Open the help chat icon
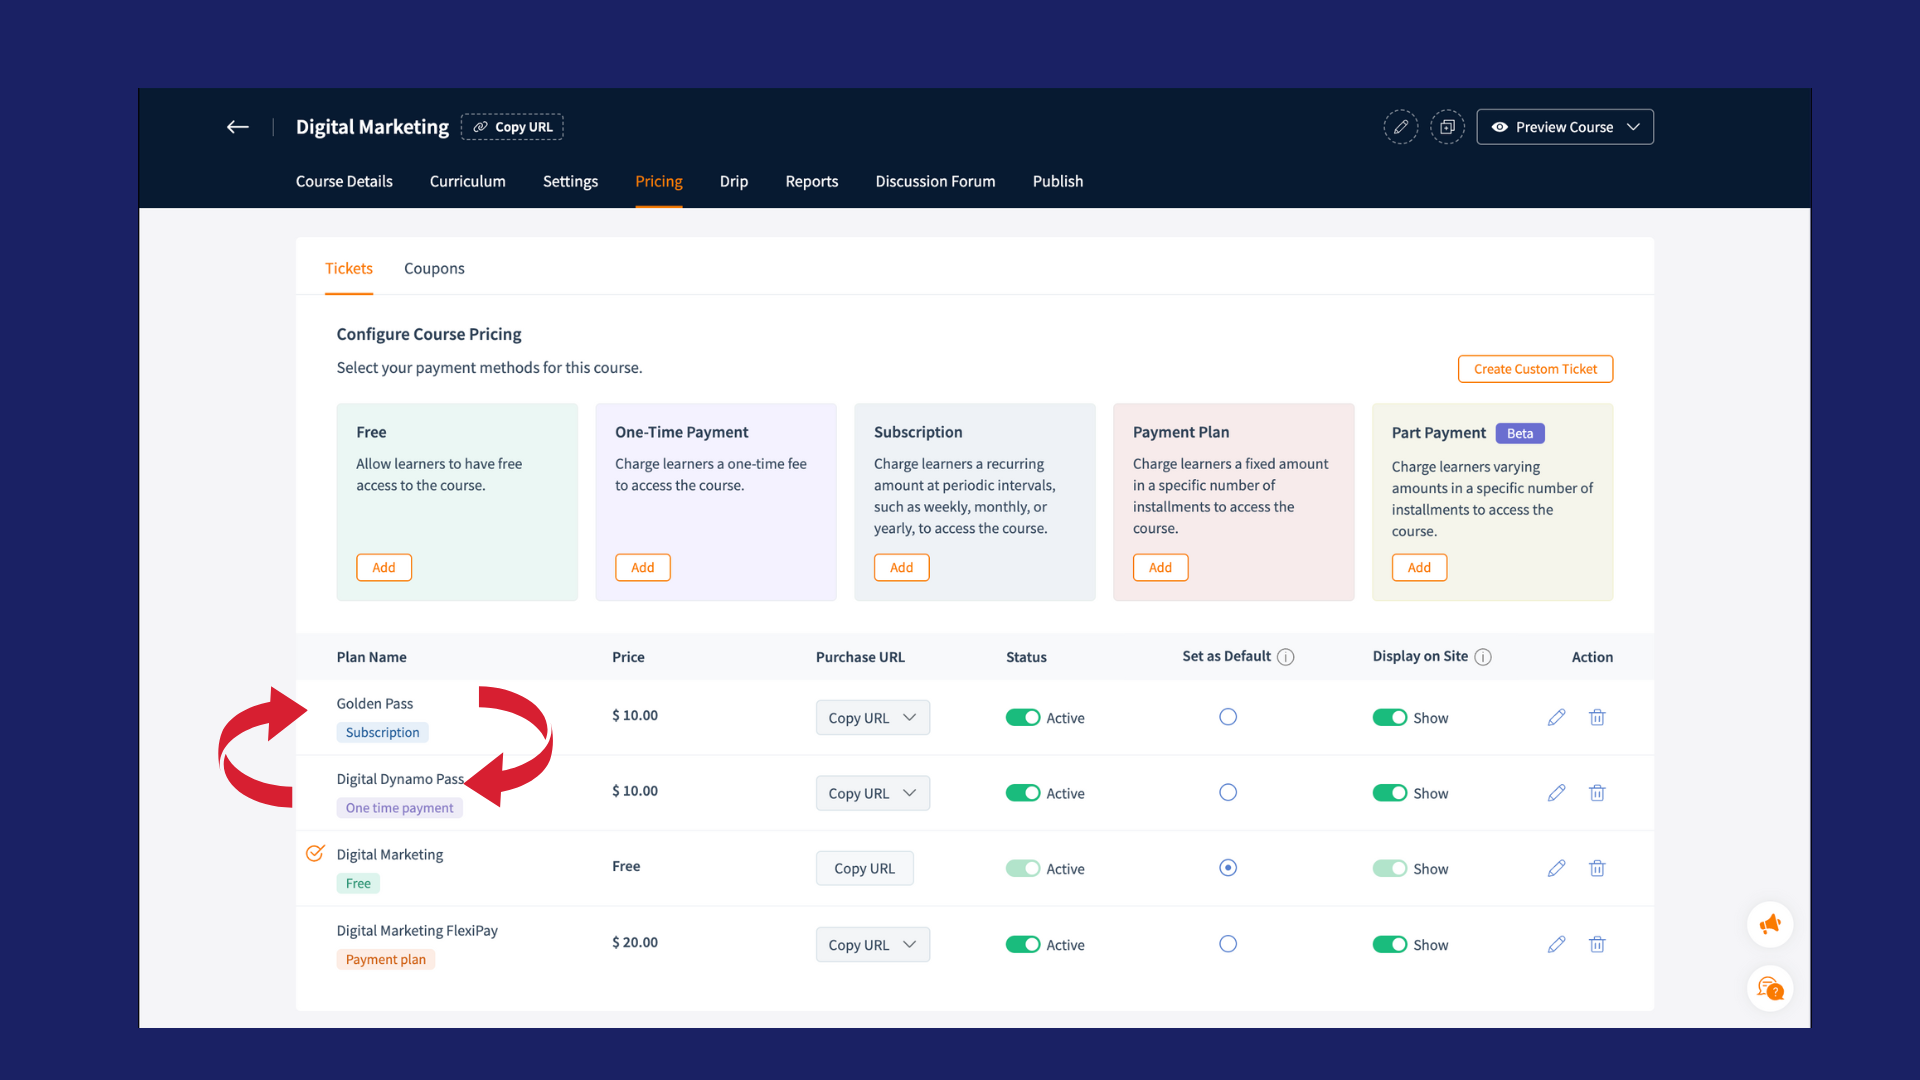Screen dimensions: 1920x1080 click(1770, 989)
